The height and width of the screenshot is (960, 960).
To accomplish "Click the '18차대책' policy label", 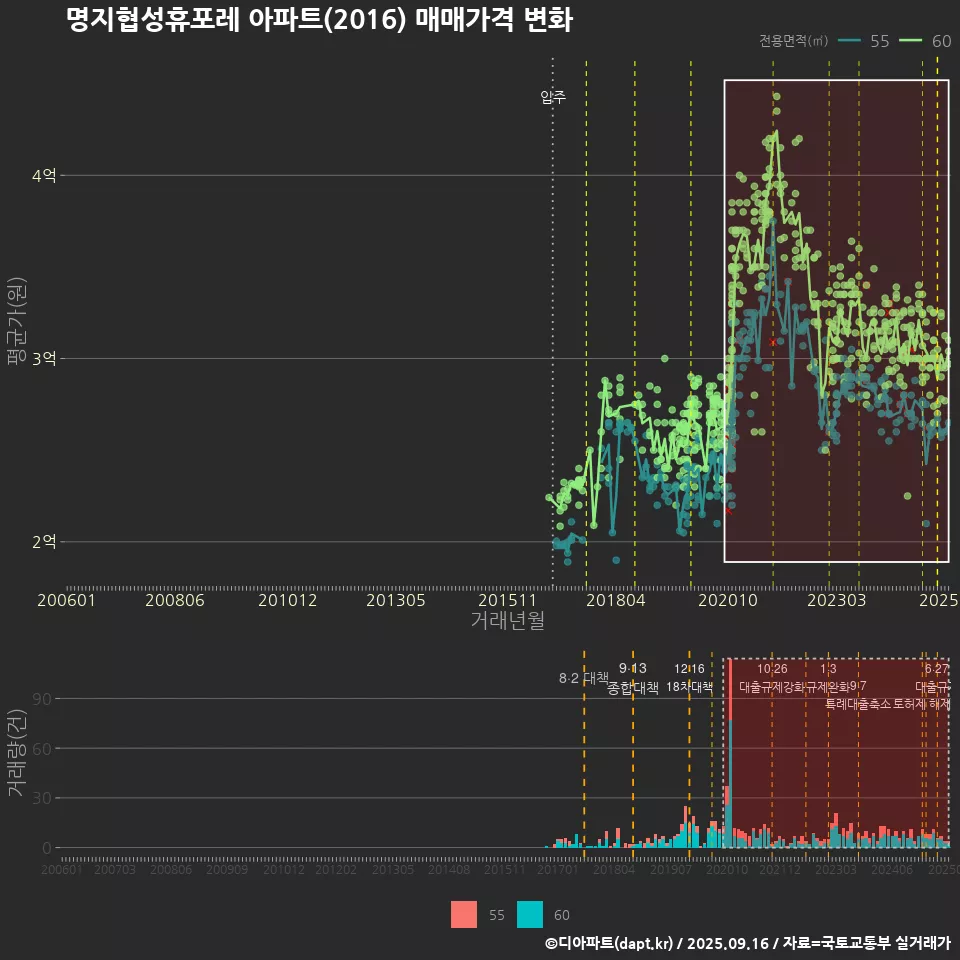I will 689,687.
